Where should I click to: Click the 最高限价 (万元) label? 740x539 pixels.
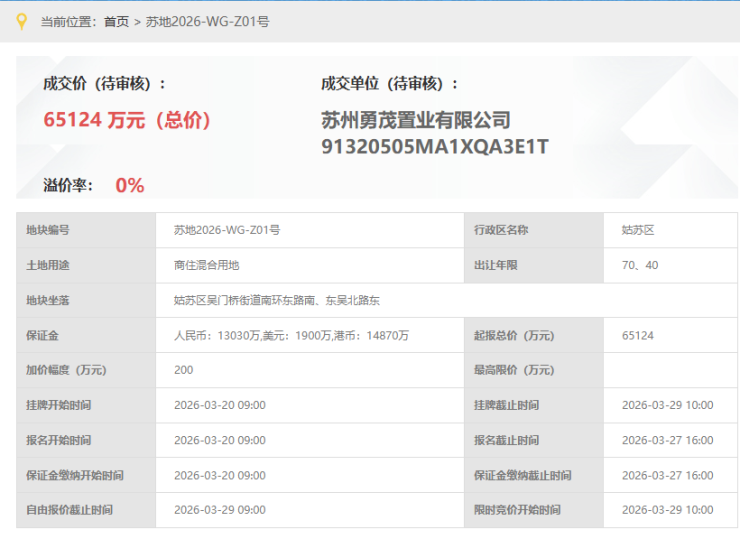coord(514,370)
